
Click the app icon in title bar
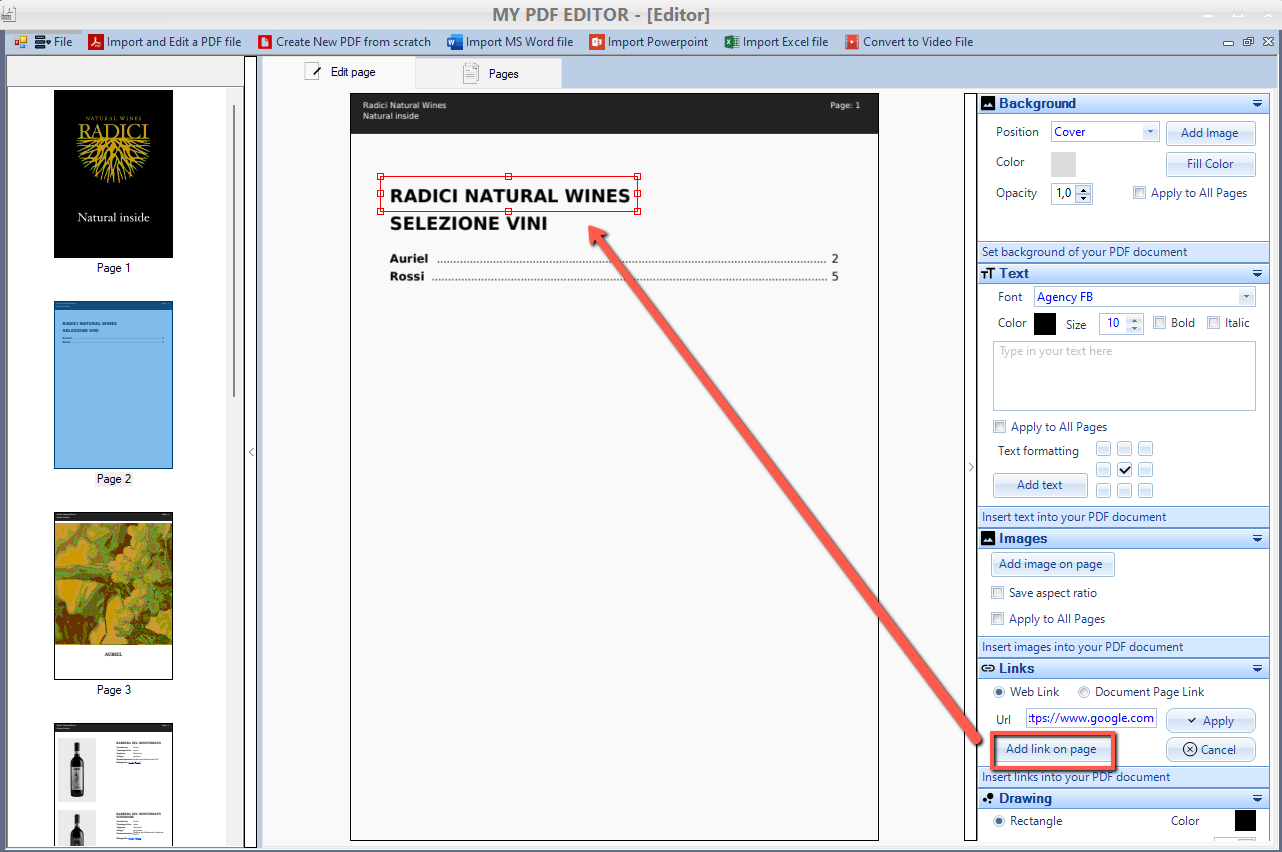(7, 13)
